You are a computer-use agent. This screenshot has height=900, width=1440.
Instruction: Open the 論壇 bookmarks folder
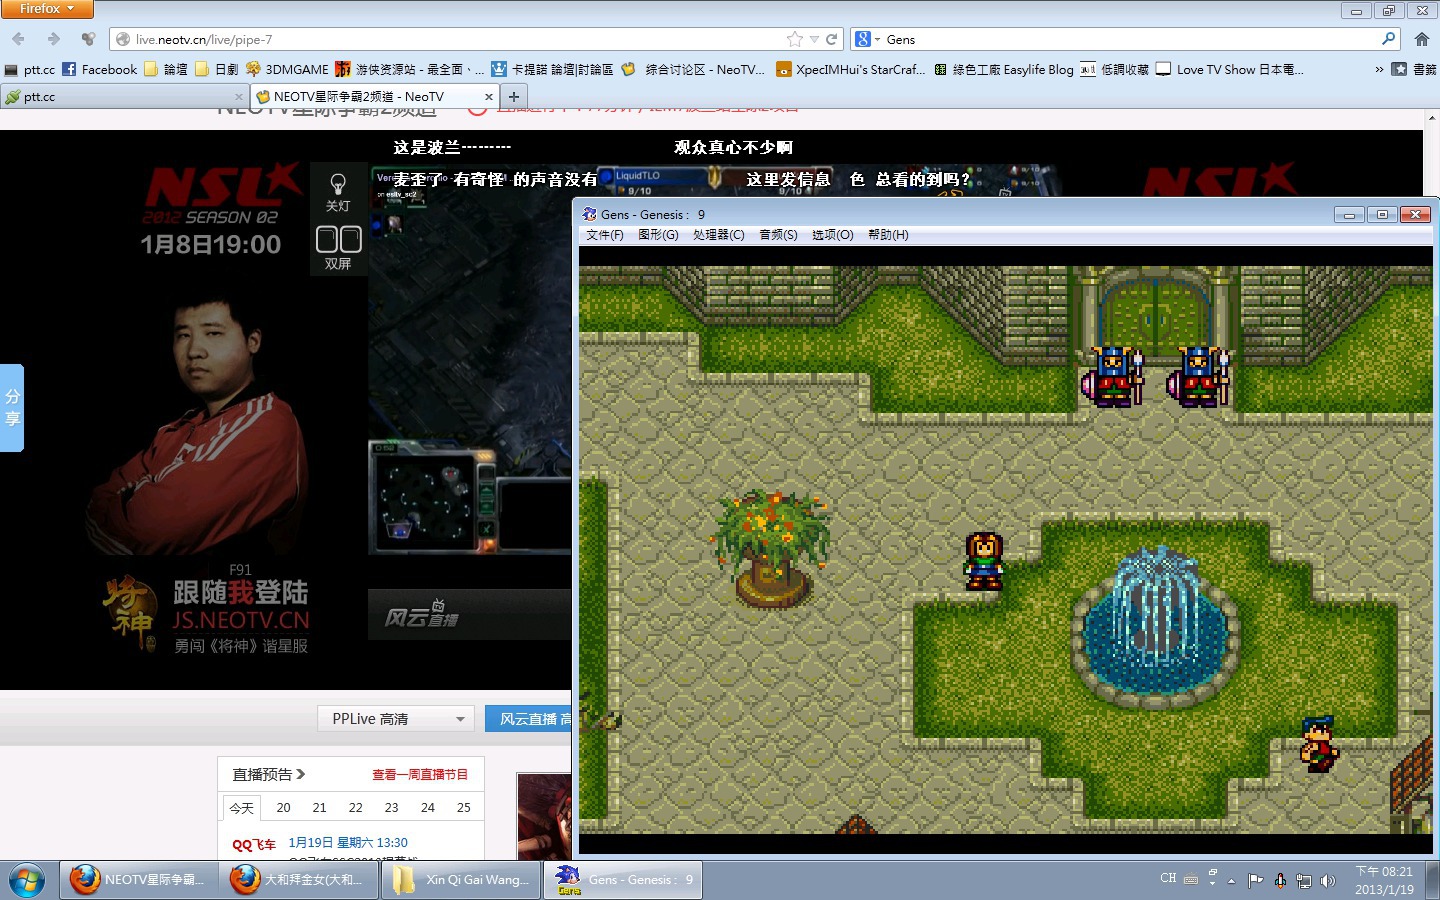166,69
